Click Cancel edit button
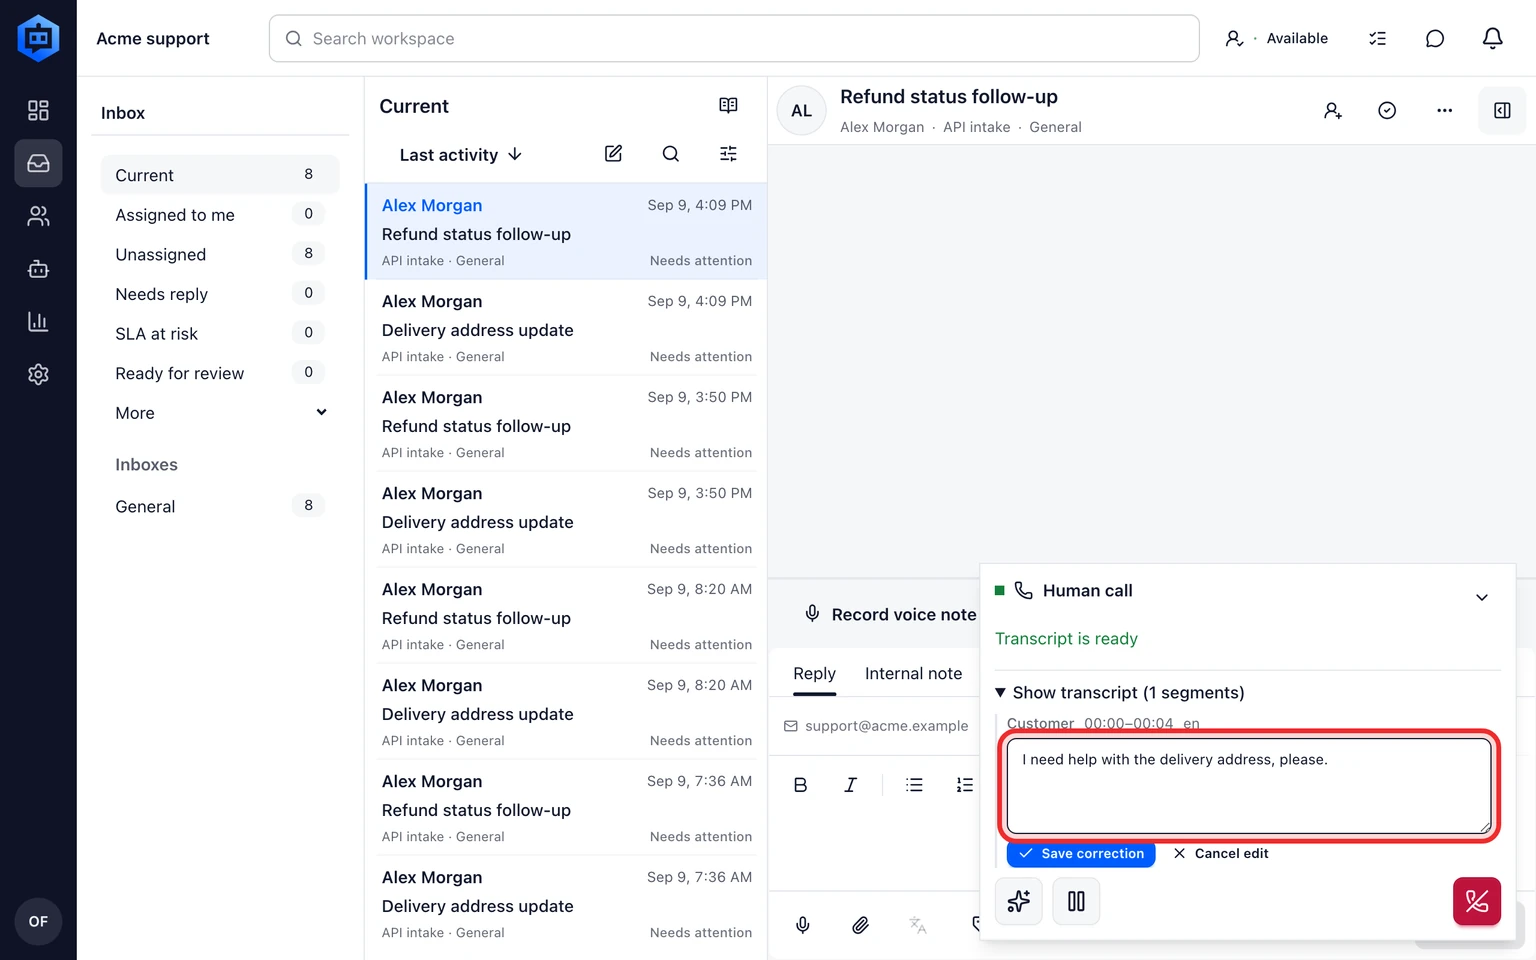This screenshot has width=1536, height=960. (x=1221, y=854)
